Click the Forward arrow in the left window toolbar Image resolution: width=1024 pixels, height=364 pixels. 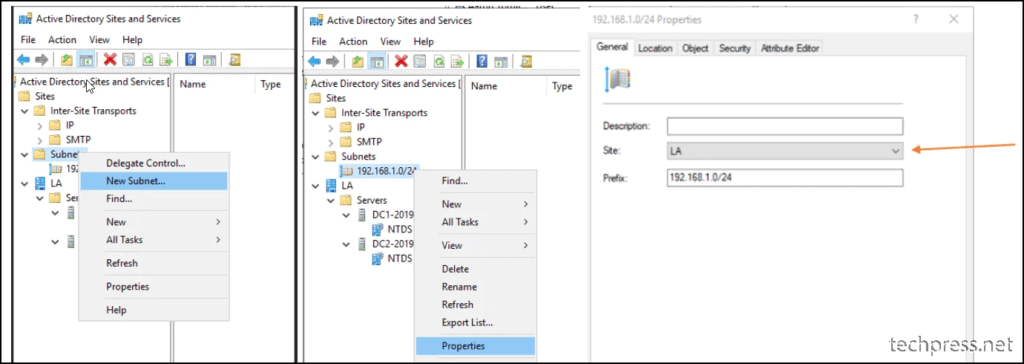(x=42, y=60)
